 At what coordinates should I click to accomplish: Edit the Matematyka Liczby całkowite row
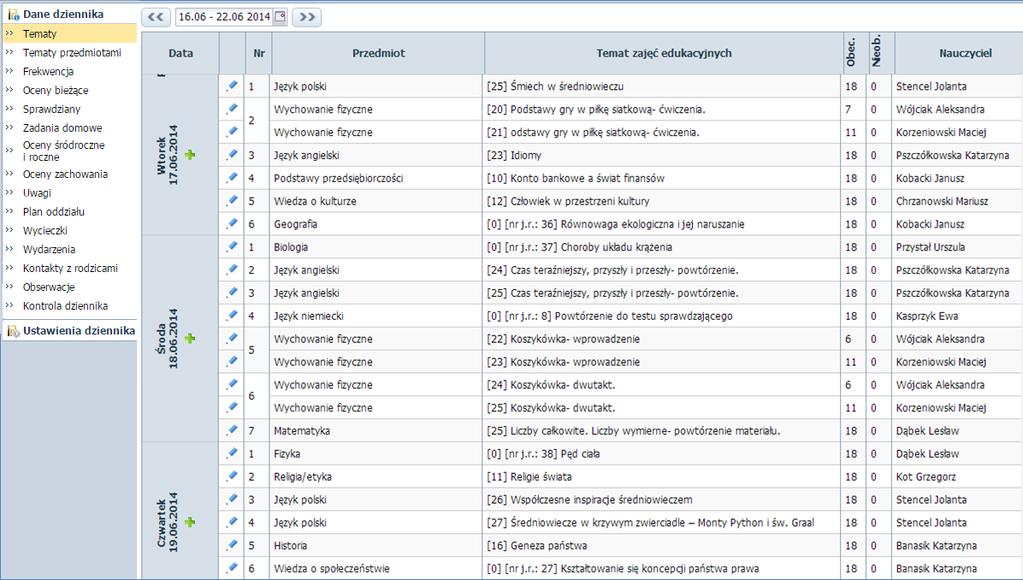(232, 430)
